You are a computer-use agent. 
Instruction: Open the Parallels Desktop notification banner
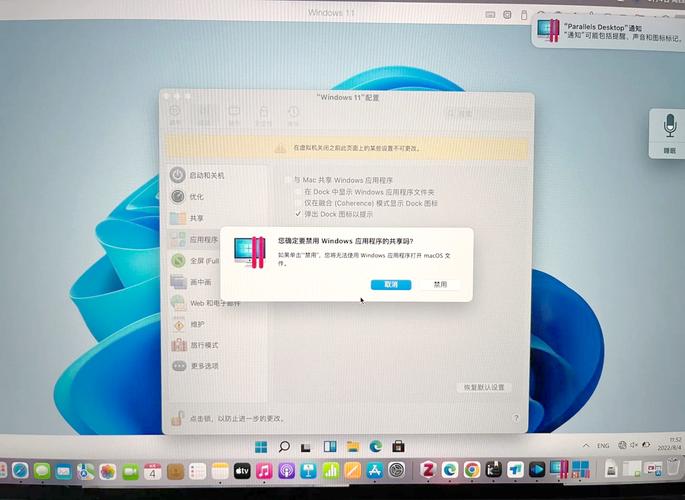[609, 32]
